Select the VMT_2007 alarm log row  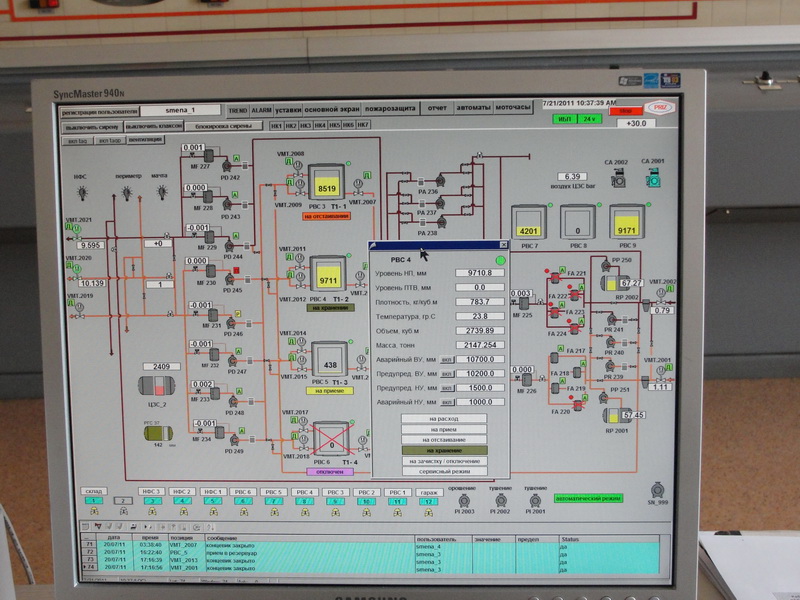pos(371,545)
